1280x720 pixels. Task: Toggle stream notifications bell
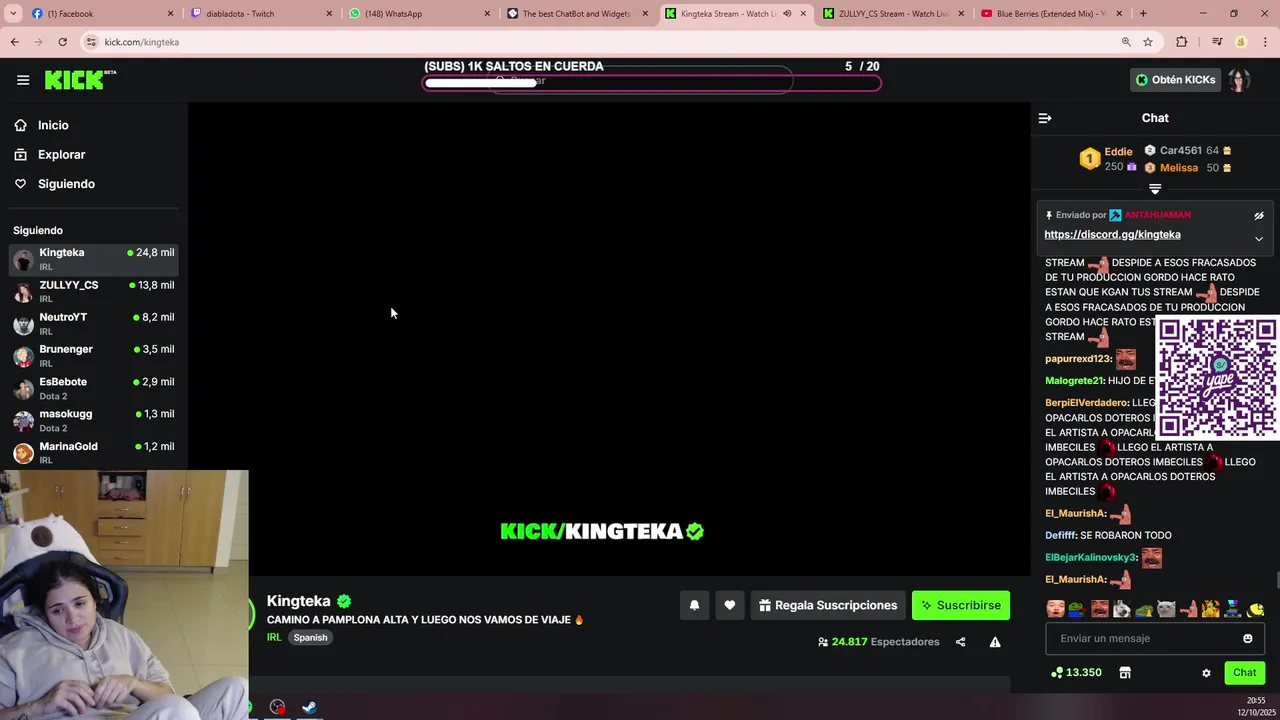(x=694, y=605)
